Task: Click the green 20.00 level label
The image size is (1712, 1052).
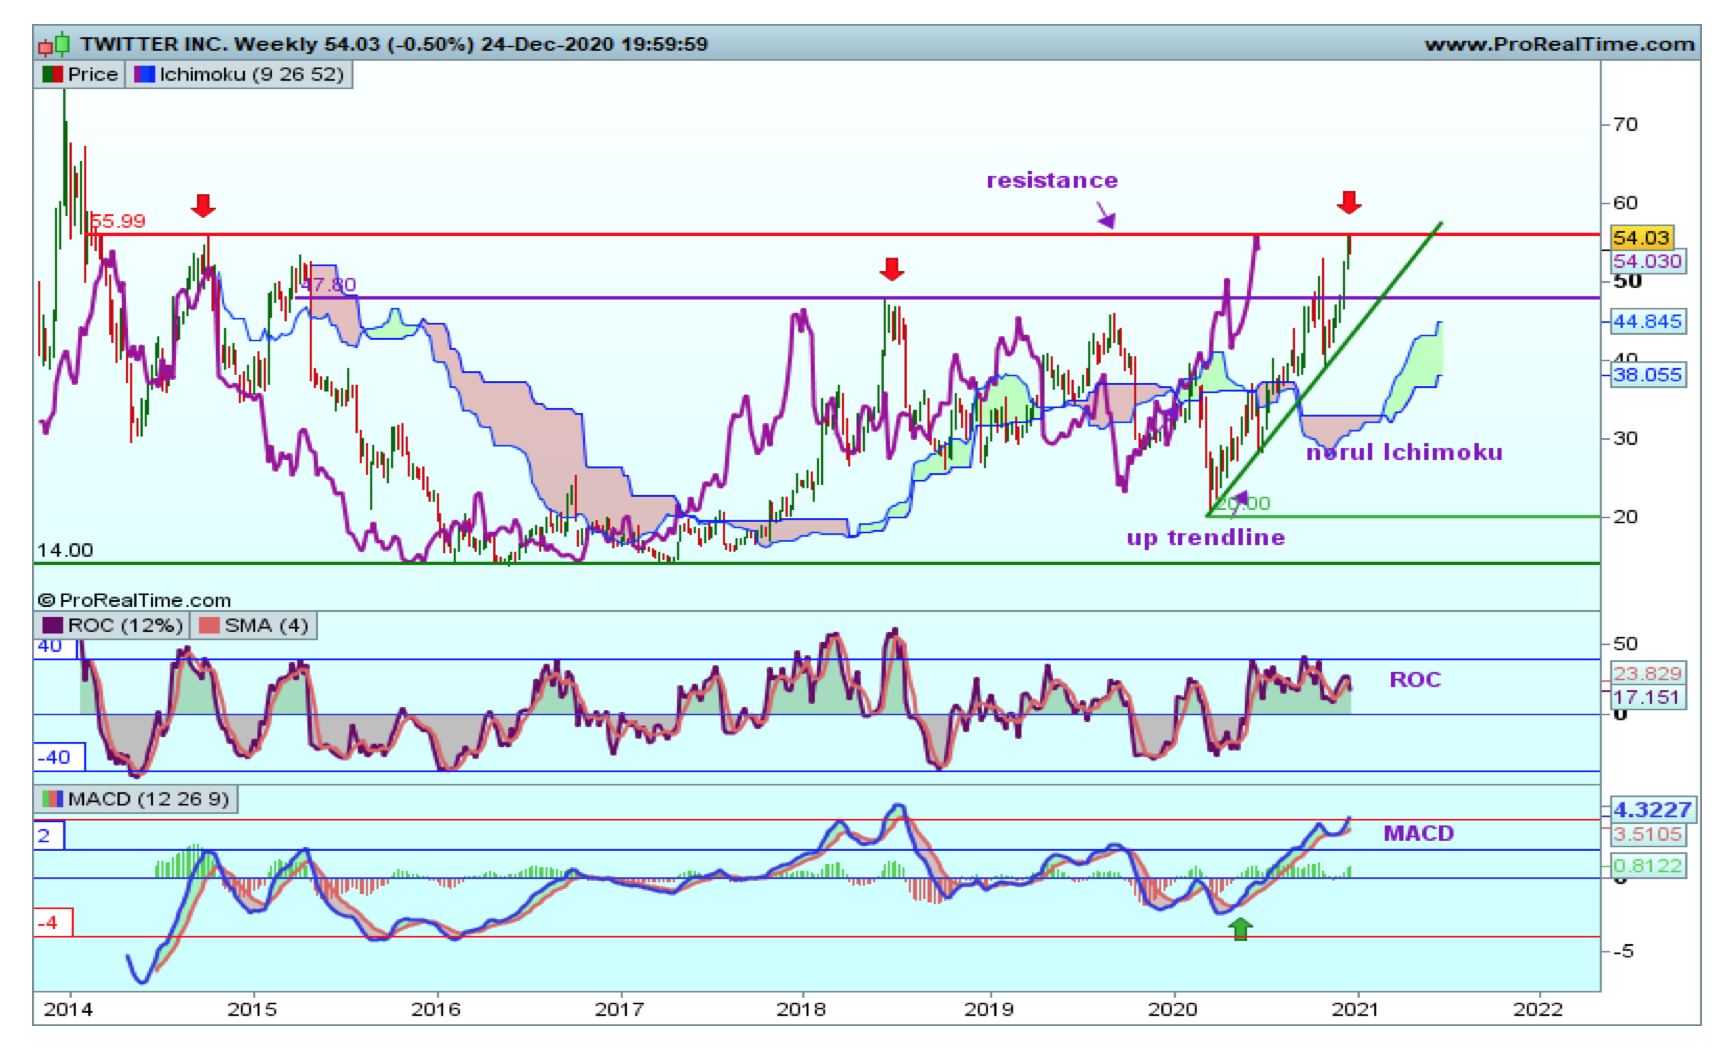Action: (1242, 503)
